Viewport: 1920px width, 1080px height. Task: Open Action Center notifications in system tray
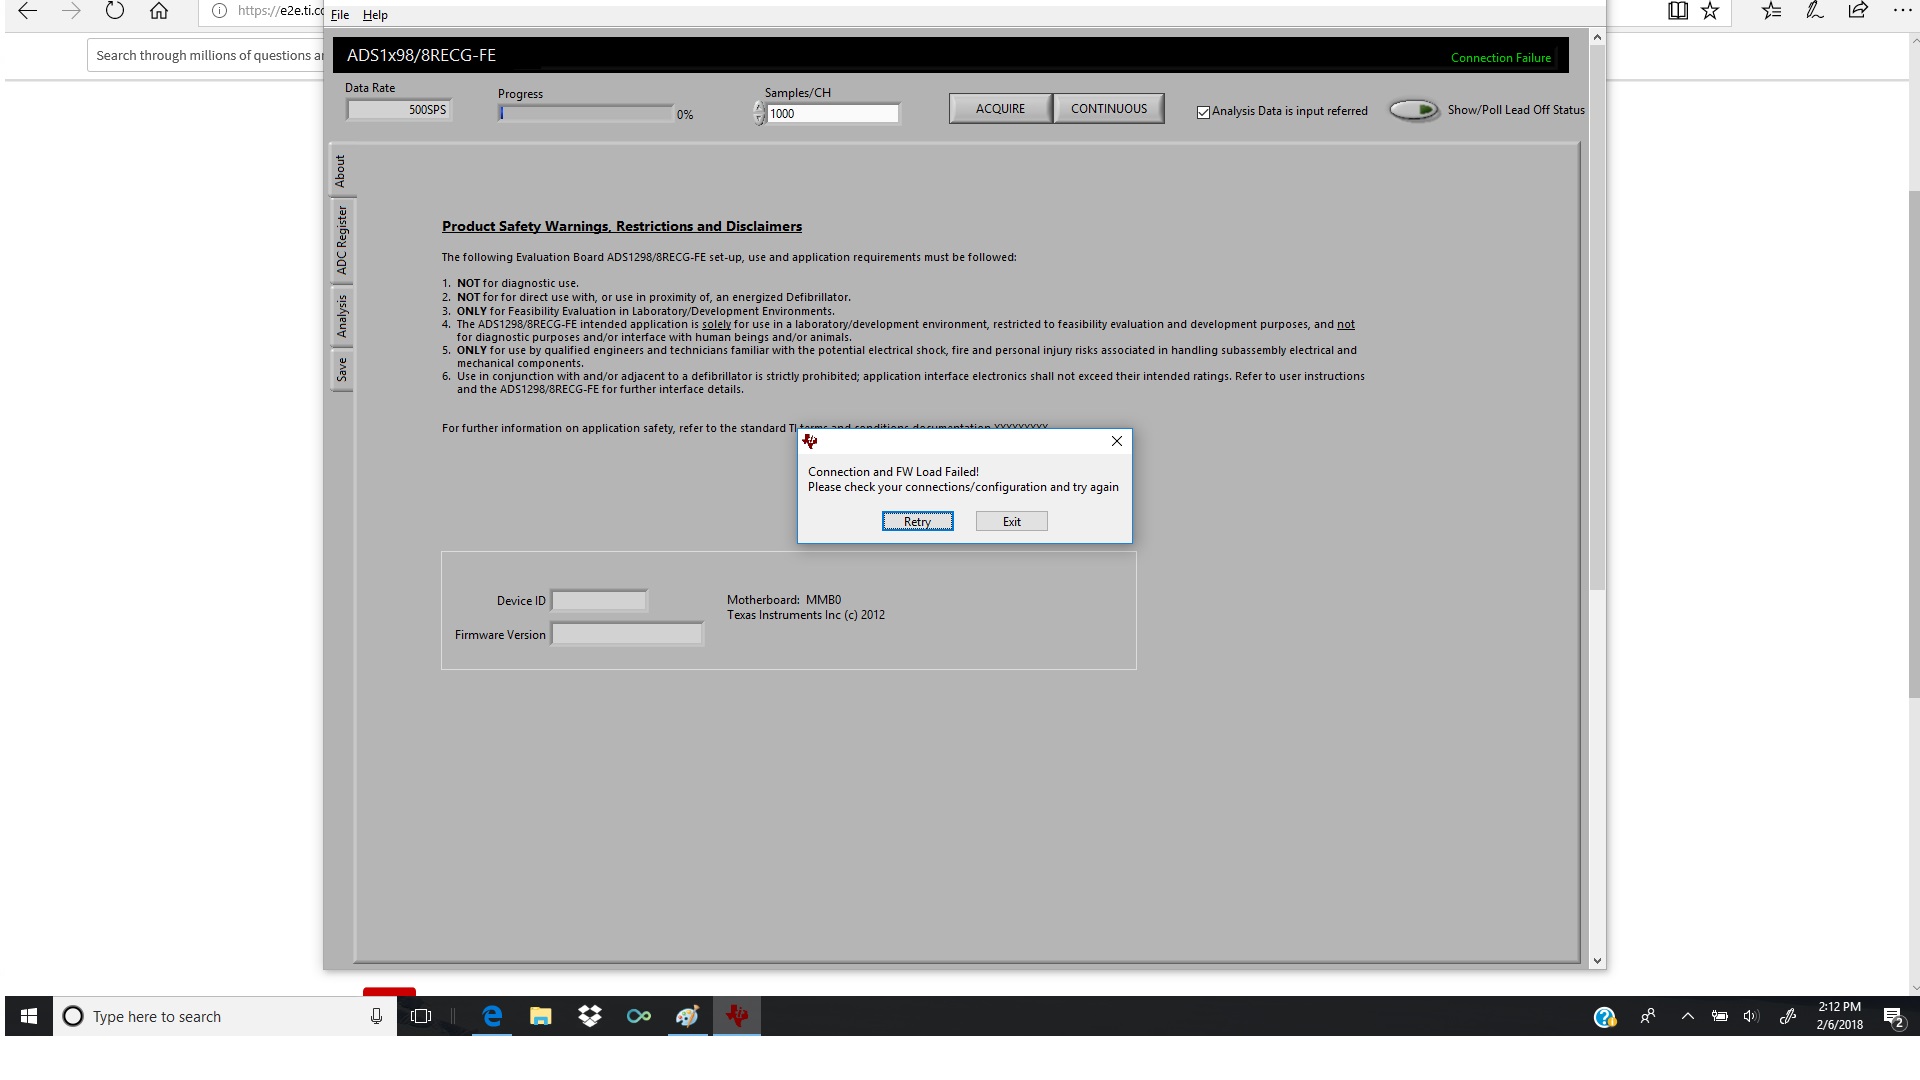pos(1896,1016)
